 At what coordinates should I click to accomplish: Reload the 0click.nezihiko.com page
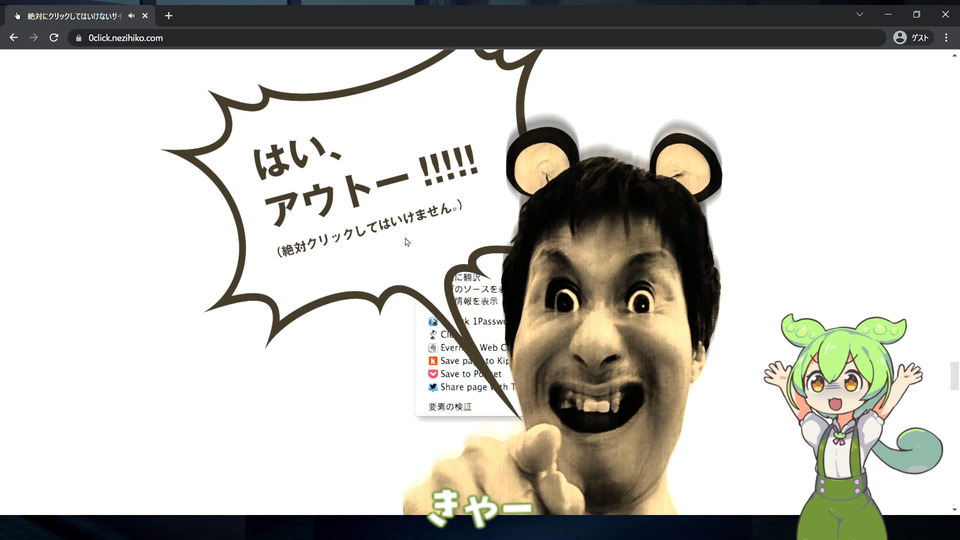(x=54, y=38)
